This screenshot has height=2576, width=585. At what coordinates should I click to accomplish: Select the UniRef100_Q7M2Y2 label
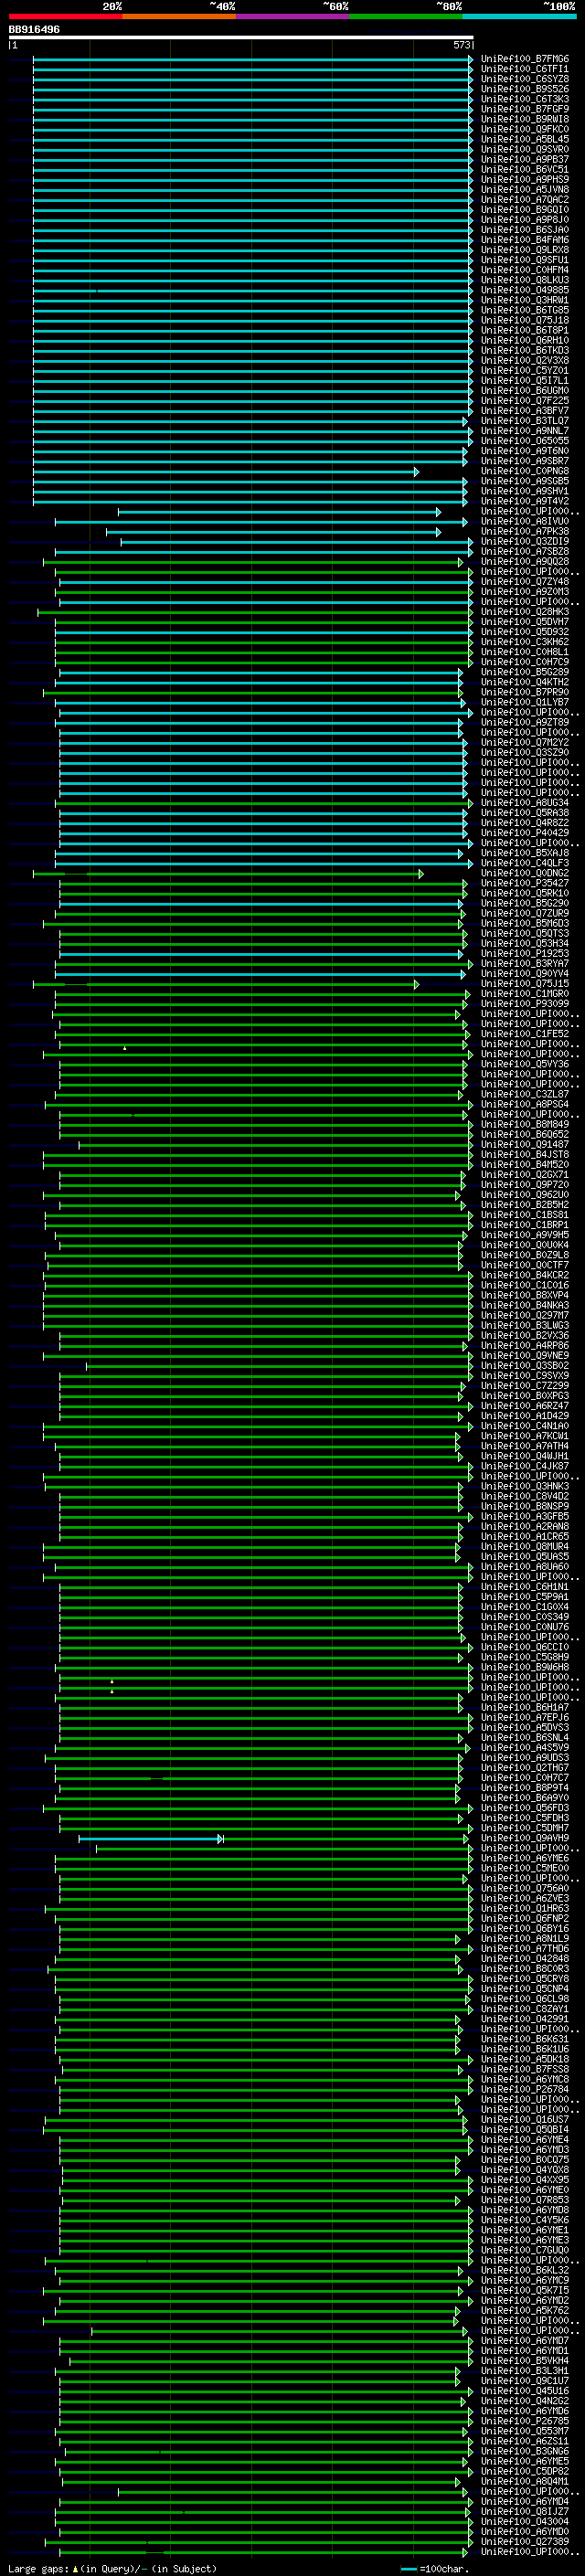pyautogui.click(x=524, y=743)
